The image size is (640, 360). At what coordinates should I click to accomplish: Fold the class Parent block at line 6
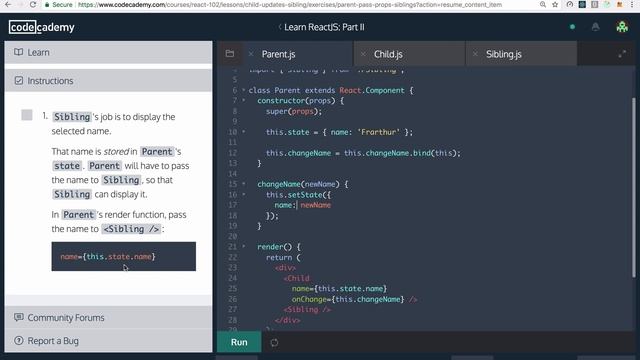point(244,90)
